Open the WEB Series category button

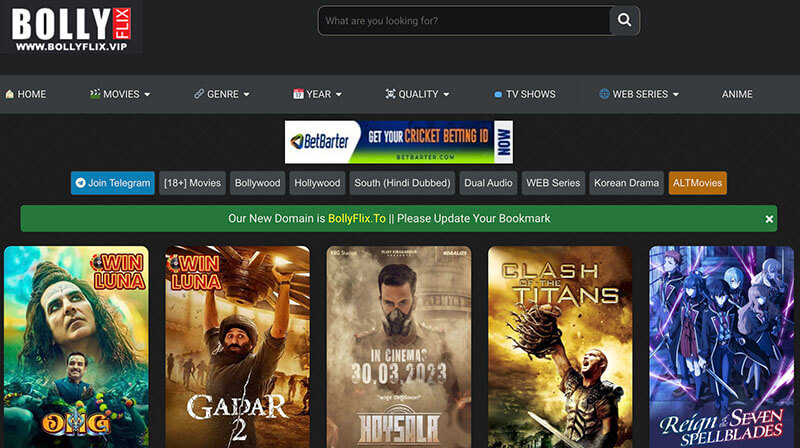(x=553, y=183)
